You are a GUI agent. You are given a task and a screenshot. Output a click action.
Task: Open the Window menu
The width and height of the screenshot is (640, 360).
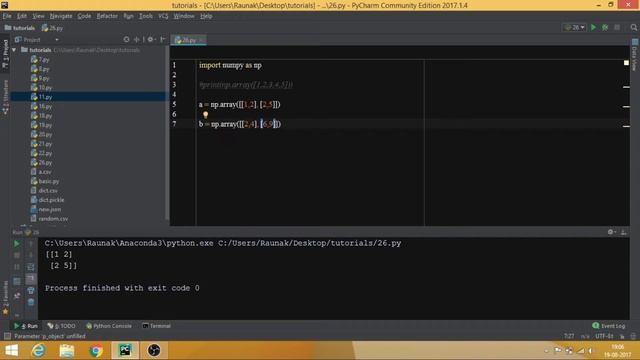point(184,16)
